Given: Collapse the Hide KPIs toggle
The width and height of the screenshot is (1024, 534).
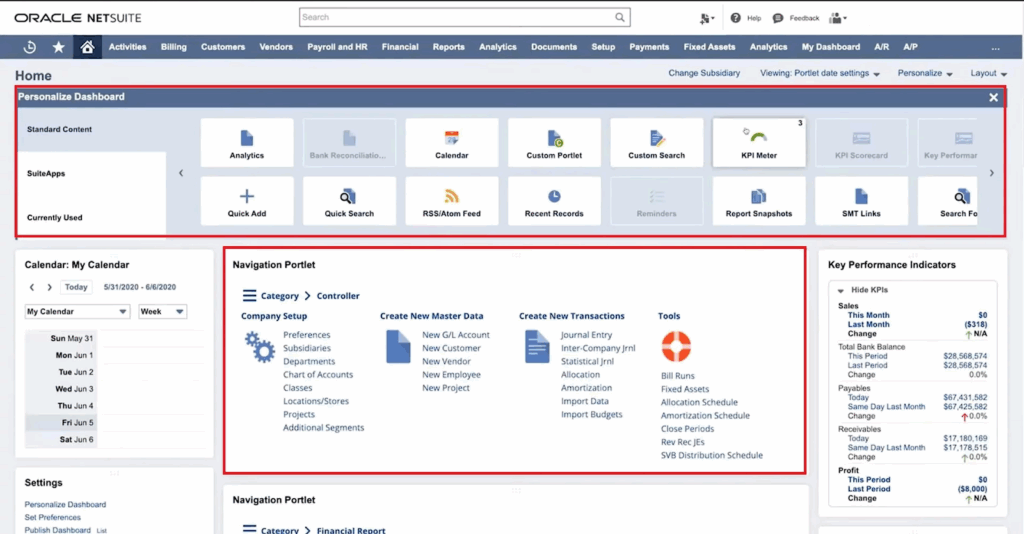Looking at the screenshot, I should point(866,290).
